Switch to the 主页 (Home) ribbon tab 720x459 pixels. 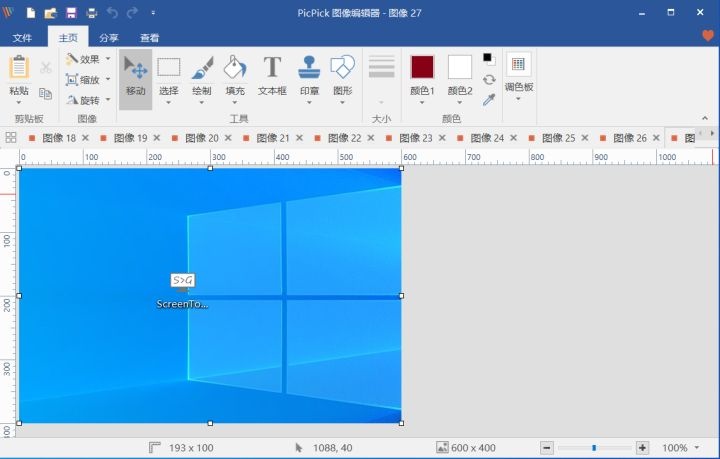pyautogui.click(x=68, y=38)
